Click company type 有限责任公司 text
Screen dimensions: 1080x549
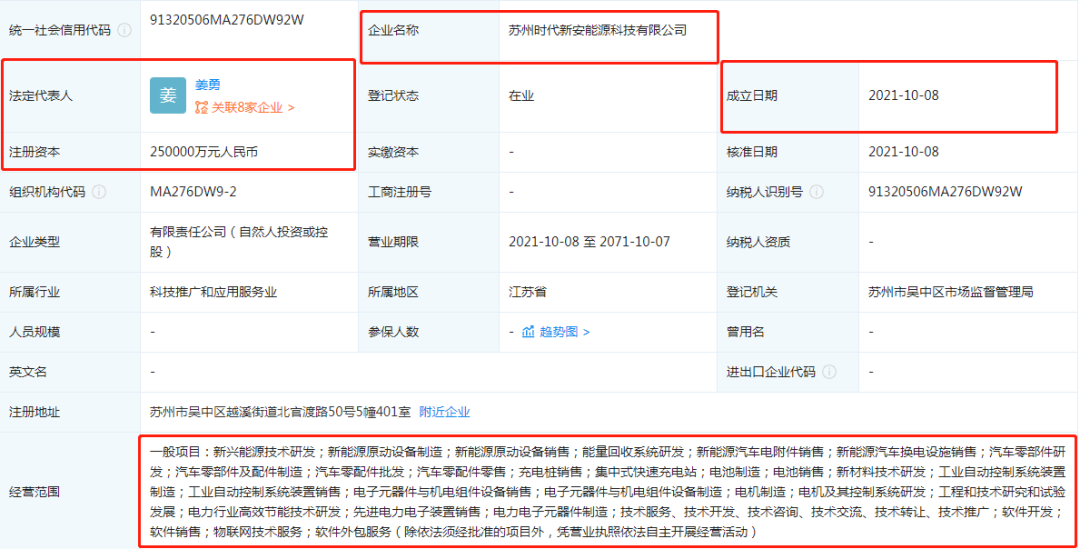(x=239, y=242)
